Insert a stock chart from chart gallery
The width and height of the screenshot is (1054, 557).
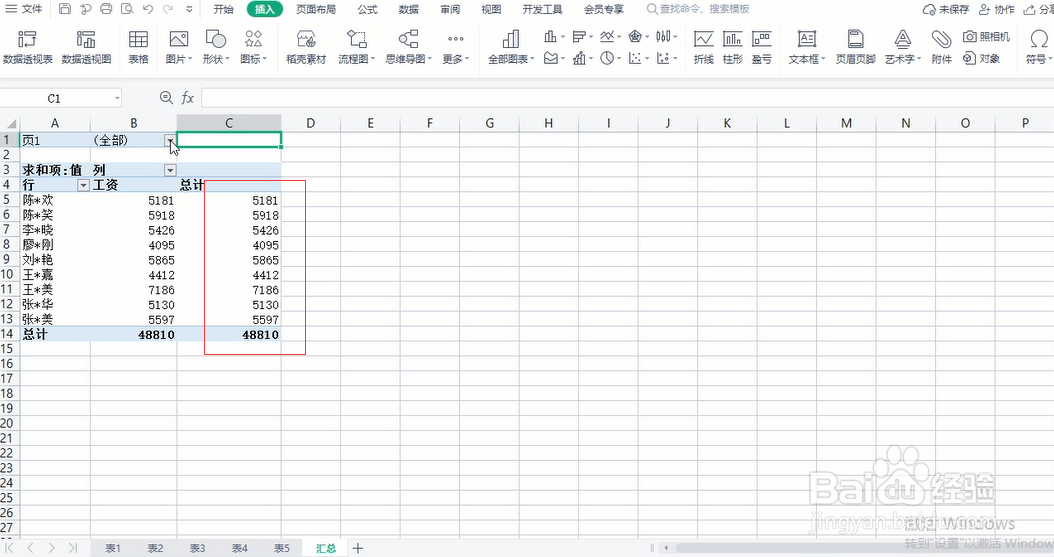[x=666, y=36]
